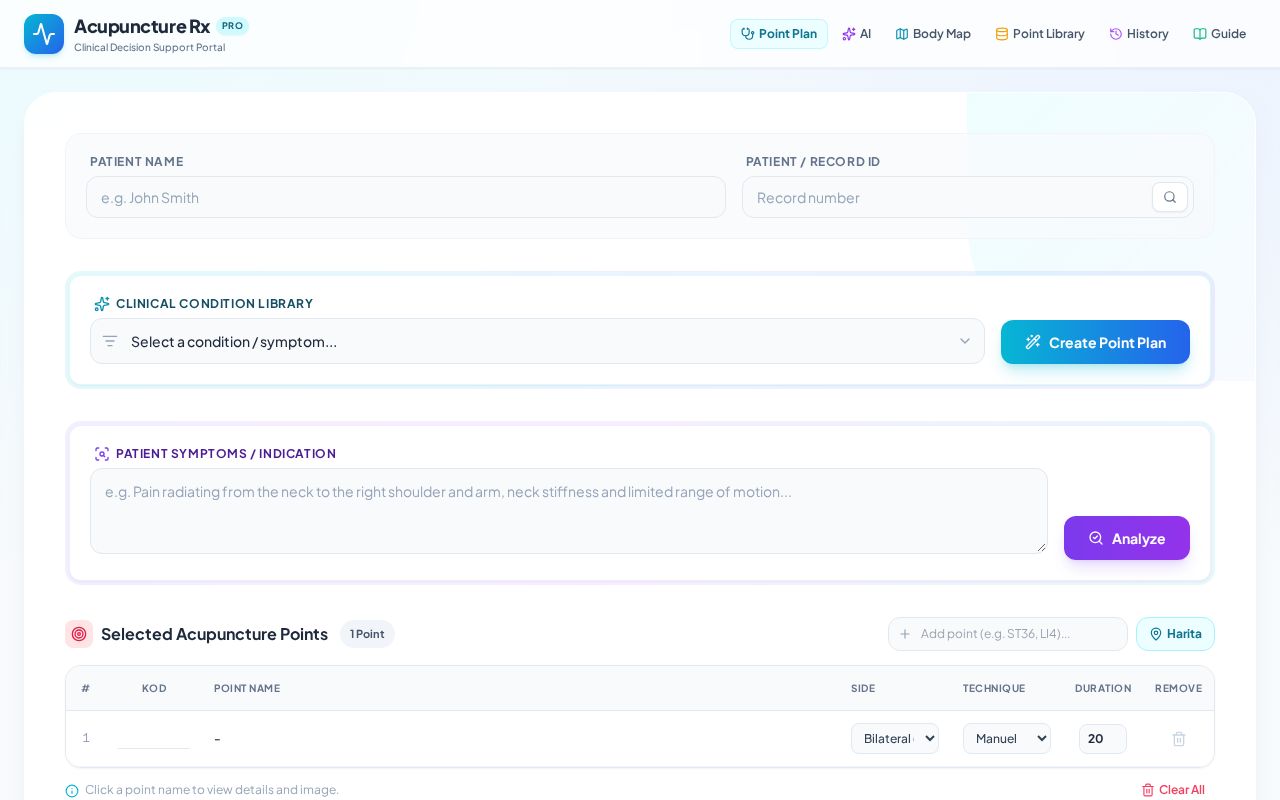
Task: Click the plus icon in Add point field
Action: click(x=905, y=634)
